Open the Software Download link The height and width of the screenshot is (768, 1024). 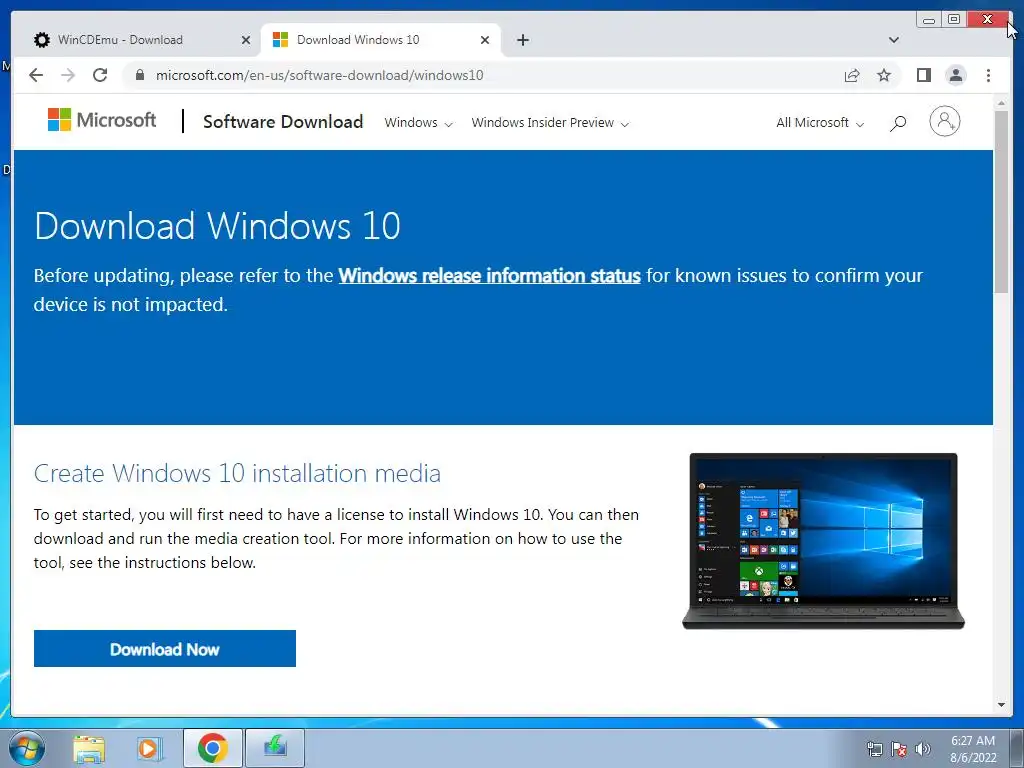click(x=283, y=121)
